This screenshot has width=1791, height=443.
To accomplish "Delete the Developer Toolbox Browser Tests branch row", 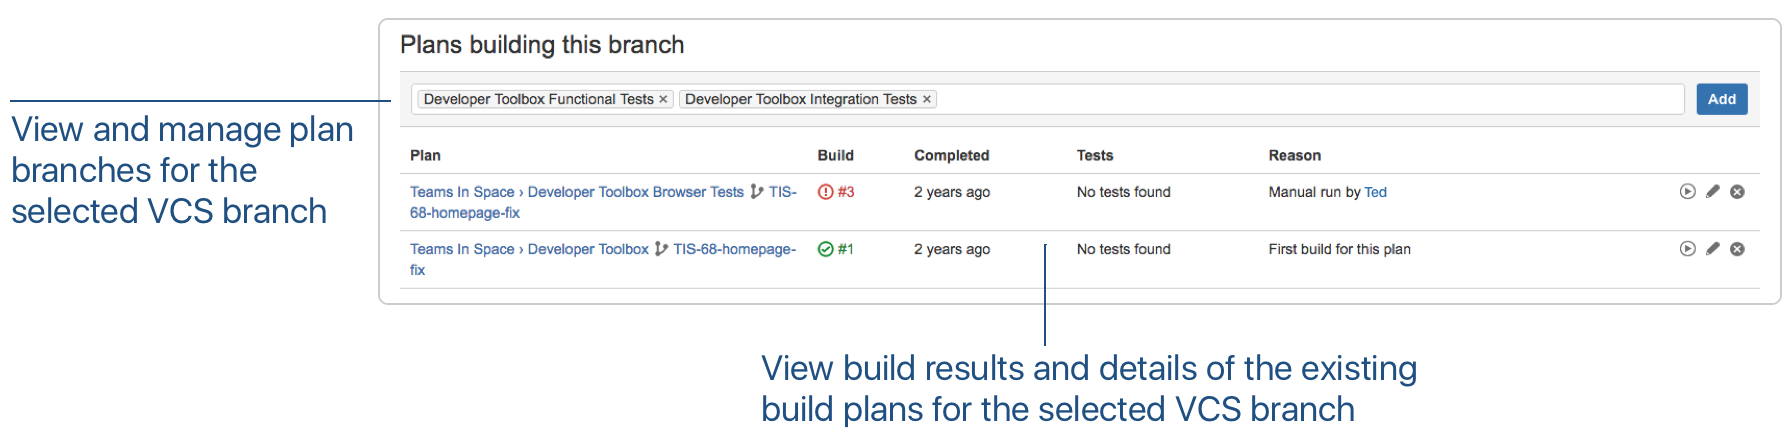I will 1738,192.
